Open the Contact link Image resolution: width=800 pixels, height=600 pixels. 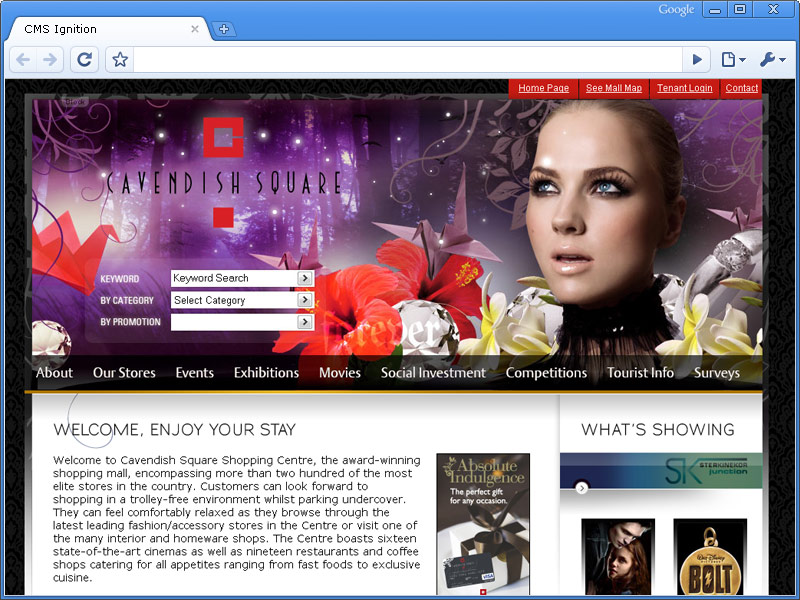pyautogui.click(x=741, y=88)
